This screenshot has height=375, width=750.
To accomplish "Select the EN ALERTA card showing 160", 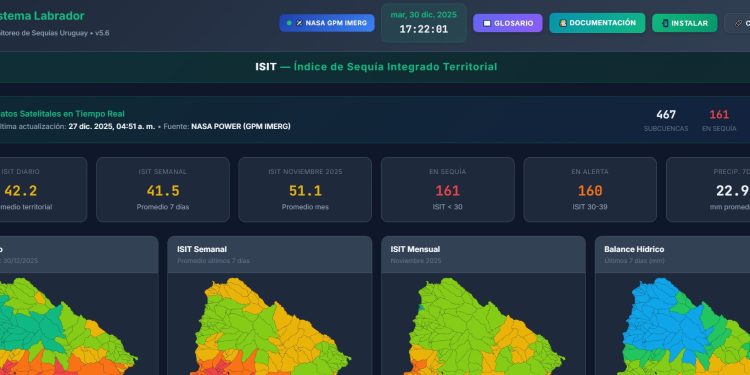I will (x=590, y=190).
